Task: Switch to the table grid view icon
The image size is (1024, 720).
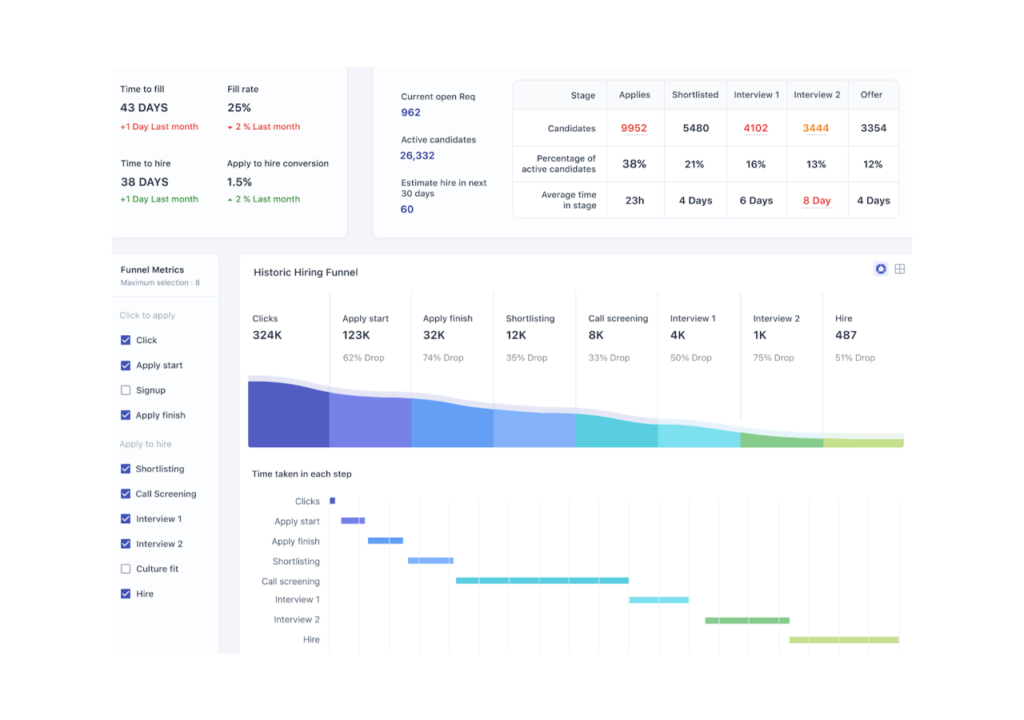Action: (x=900, y=269)
